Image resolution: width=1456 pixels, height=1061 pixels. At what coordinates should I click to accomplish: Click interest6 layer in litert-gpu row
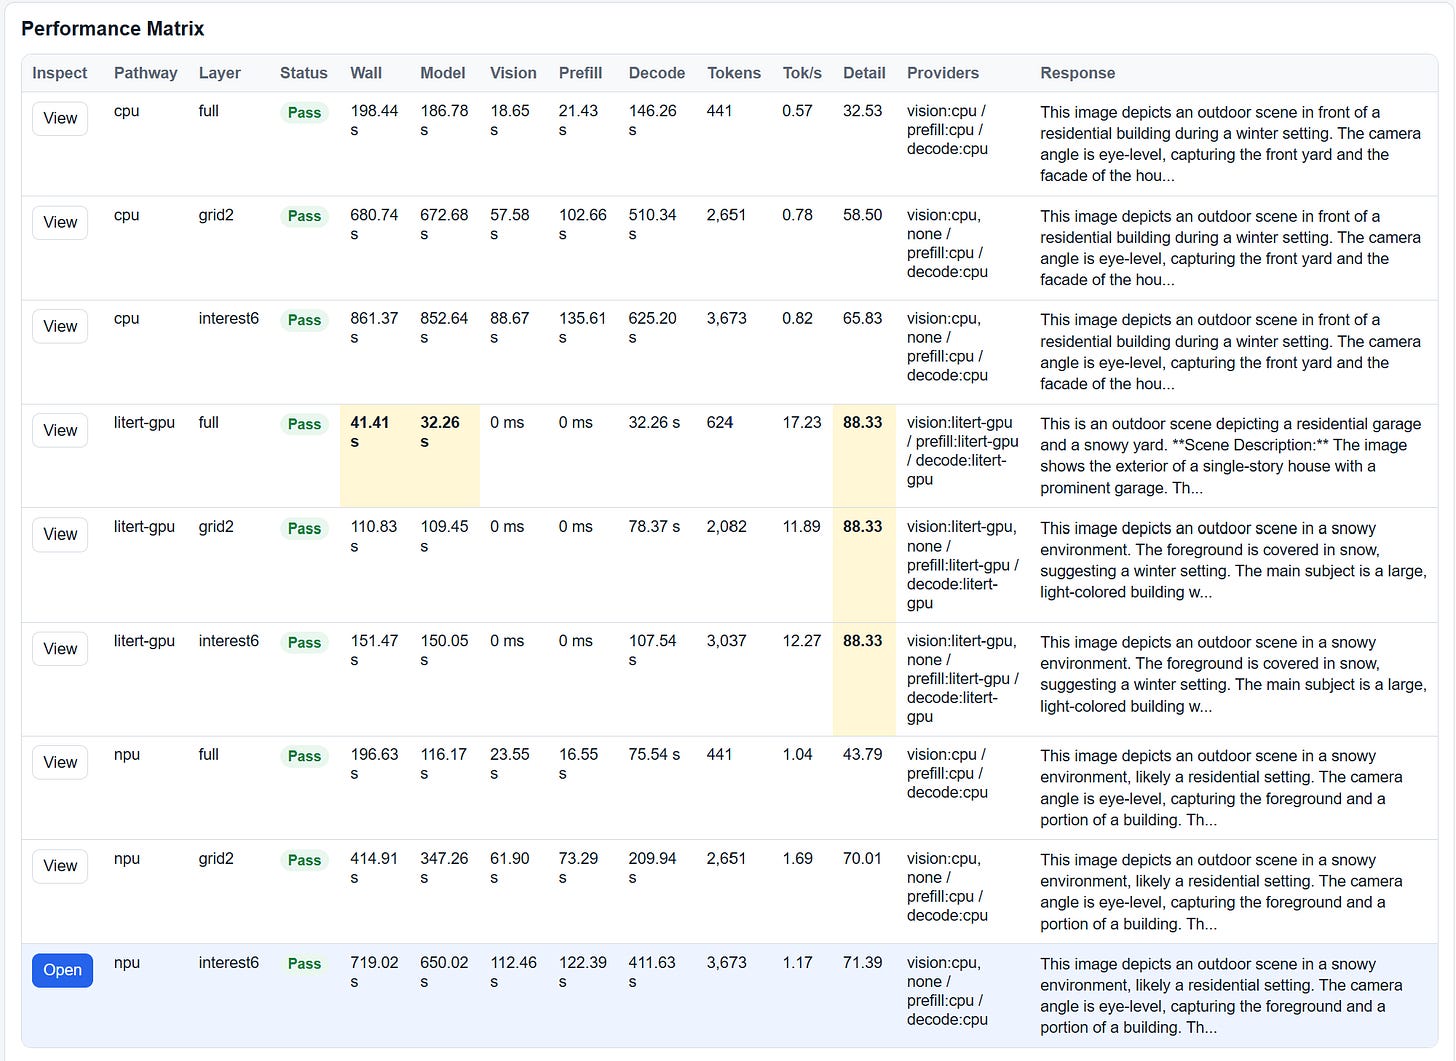coord(228,641)
